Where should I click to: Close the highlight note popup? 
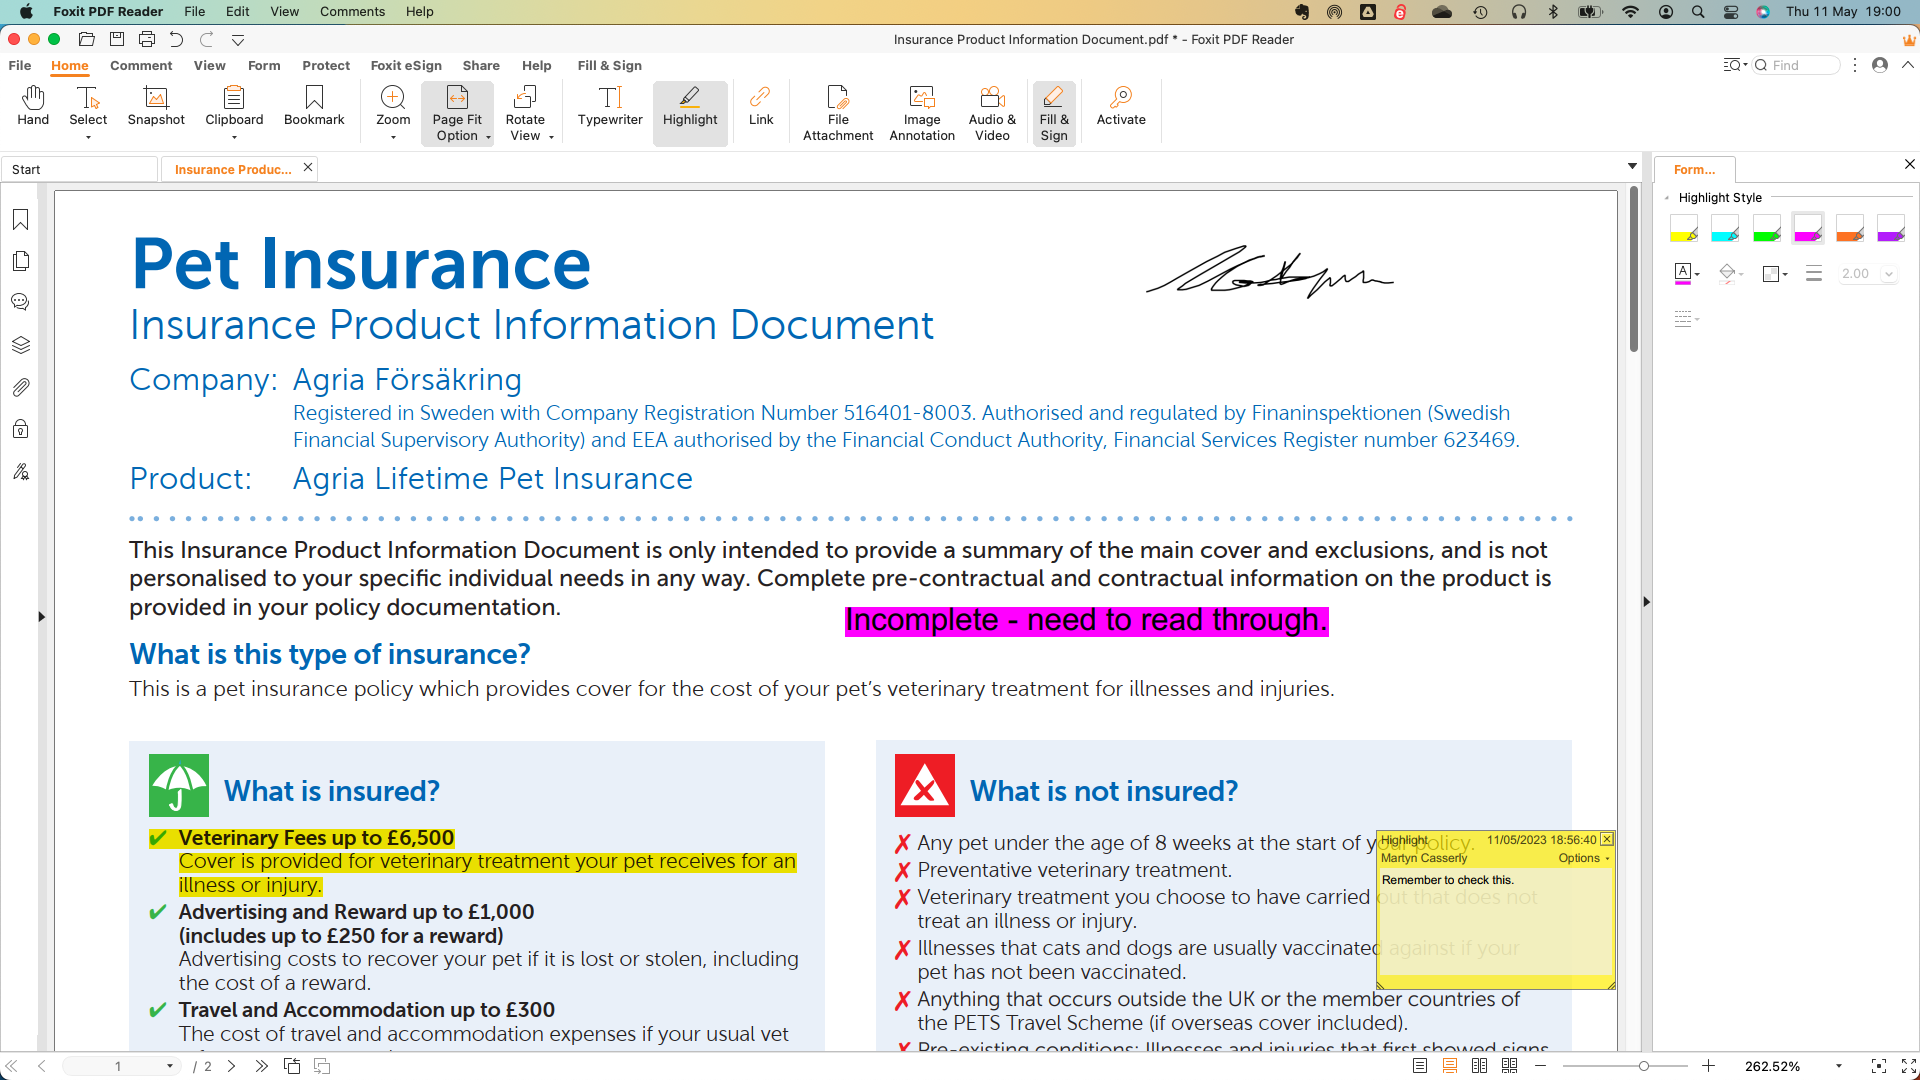[1607, 839]
